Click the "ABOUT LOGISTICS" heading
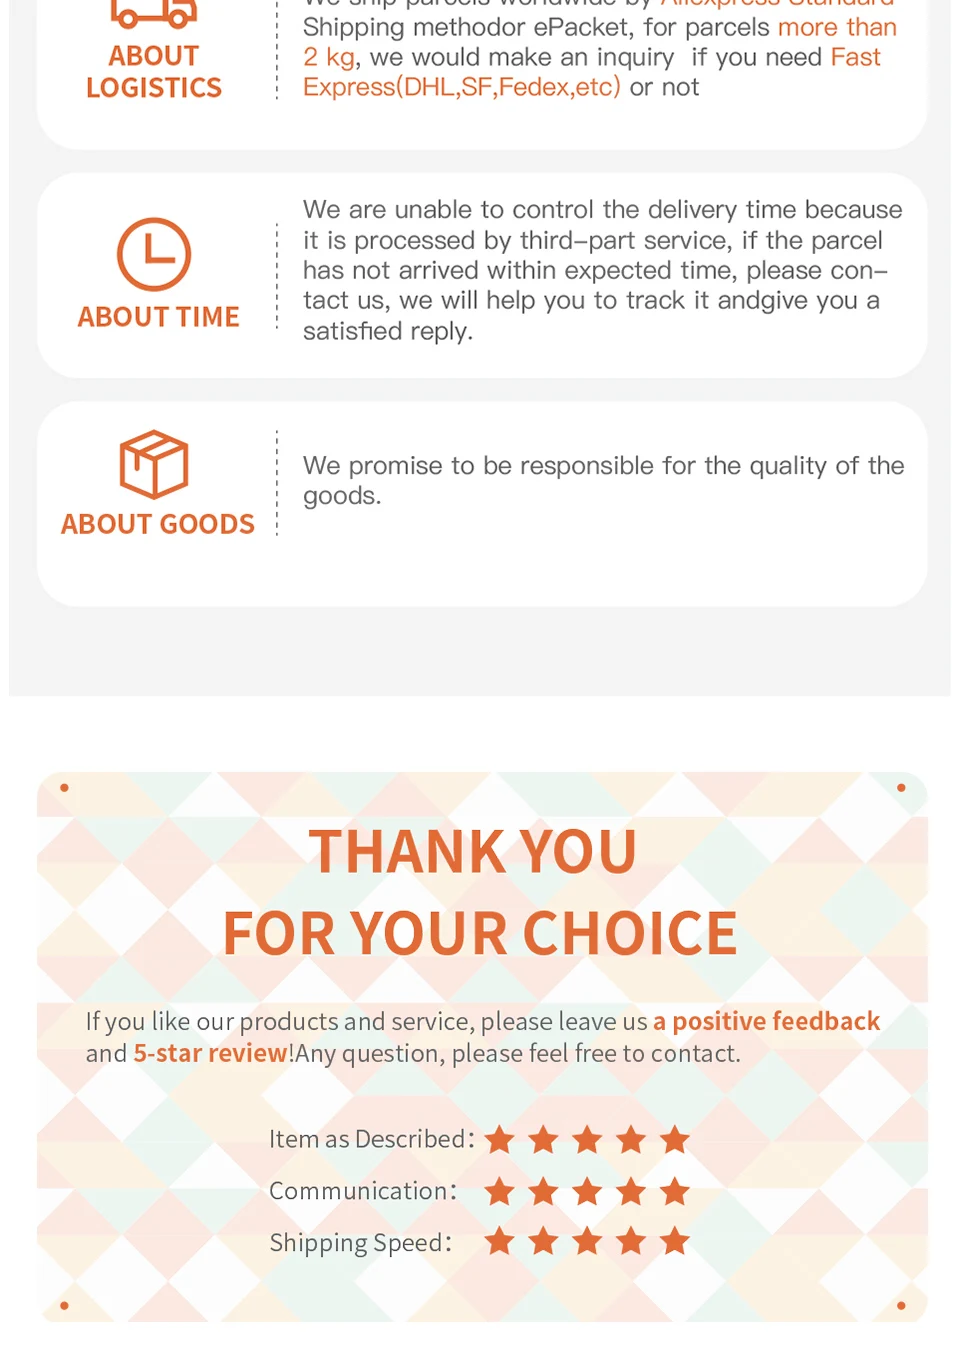The width and height of the screenshot is (960, 1354). pyautogui.click(x=154, y=72)
